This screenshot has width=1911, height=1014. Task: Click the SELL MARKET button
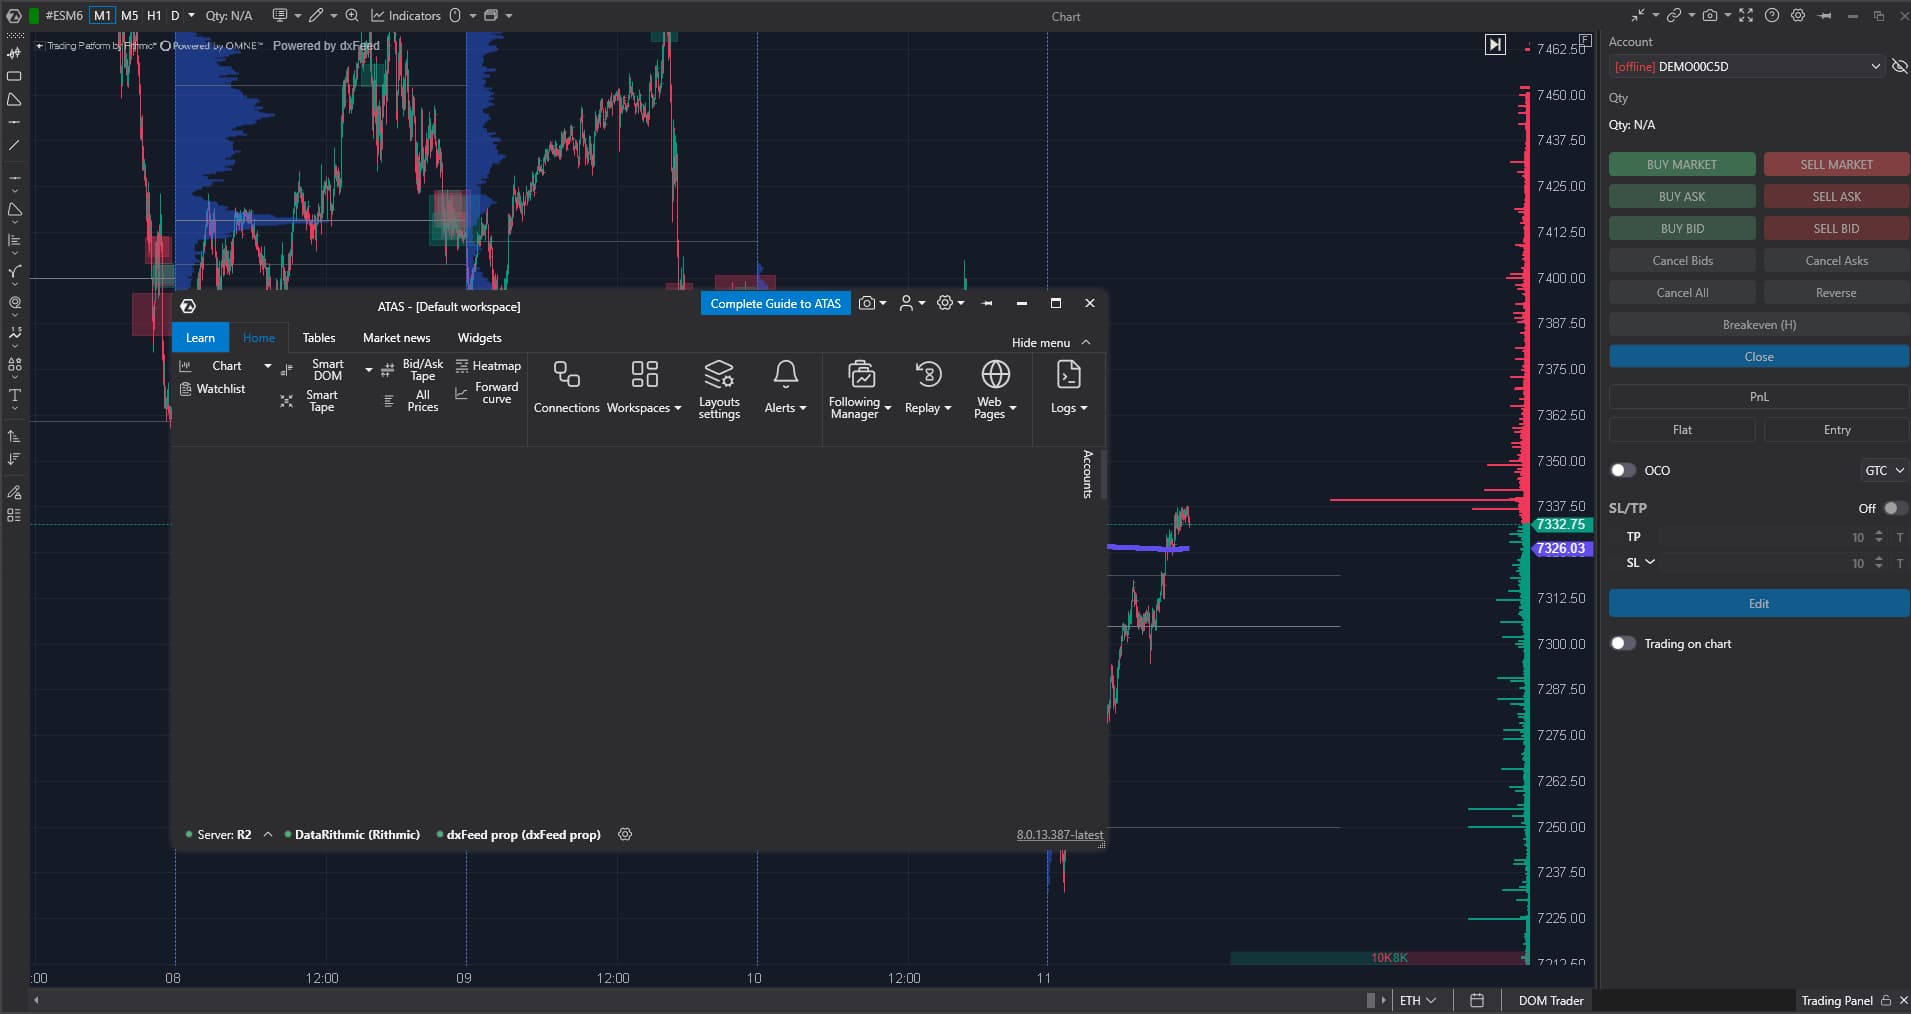click(x=1836, y=164)
